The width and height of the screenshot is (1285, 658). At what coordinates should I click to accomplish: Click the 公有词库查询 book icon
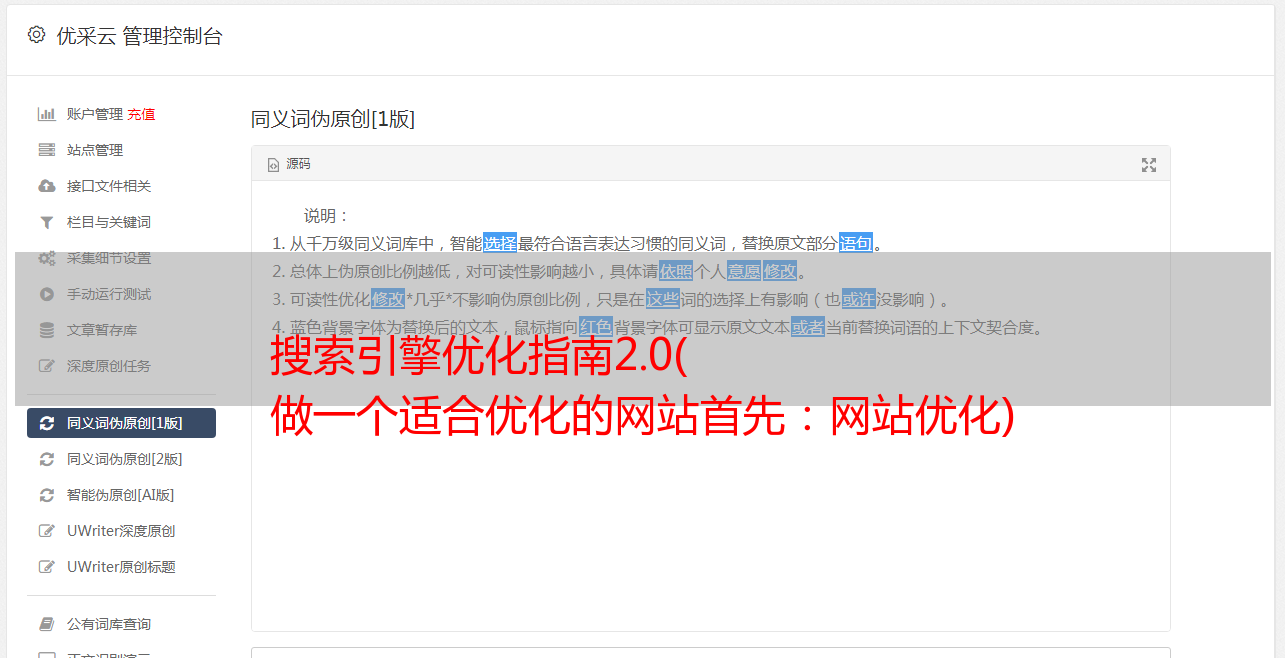46,624
